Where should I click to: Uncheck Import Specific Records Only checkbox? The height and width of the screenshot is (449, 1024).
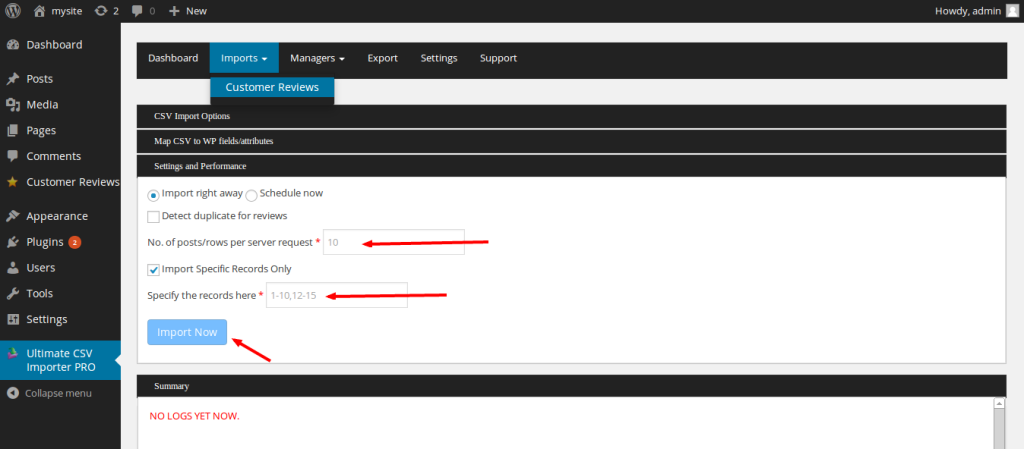(x=153, y=270)
